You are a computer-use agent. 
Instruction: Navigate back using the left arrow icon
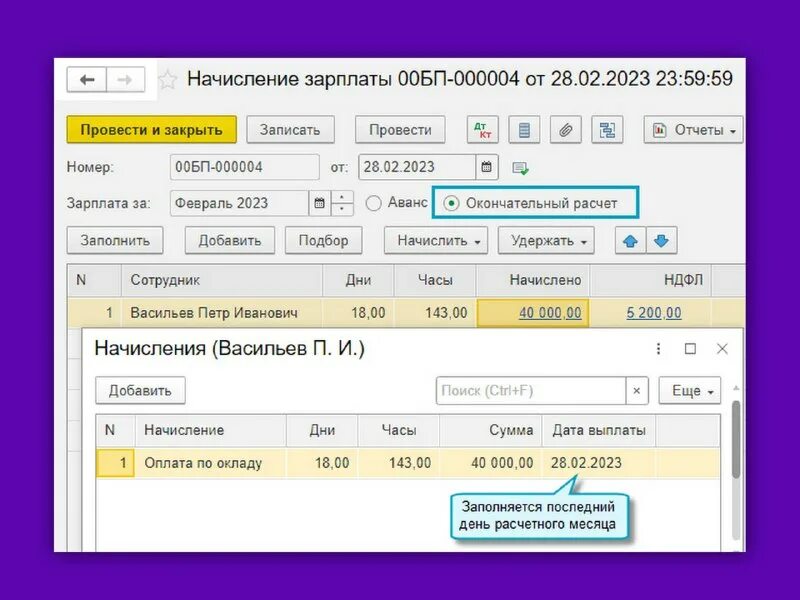[86, 78]
